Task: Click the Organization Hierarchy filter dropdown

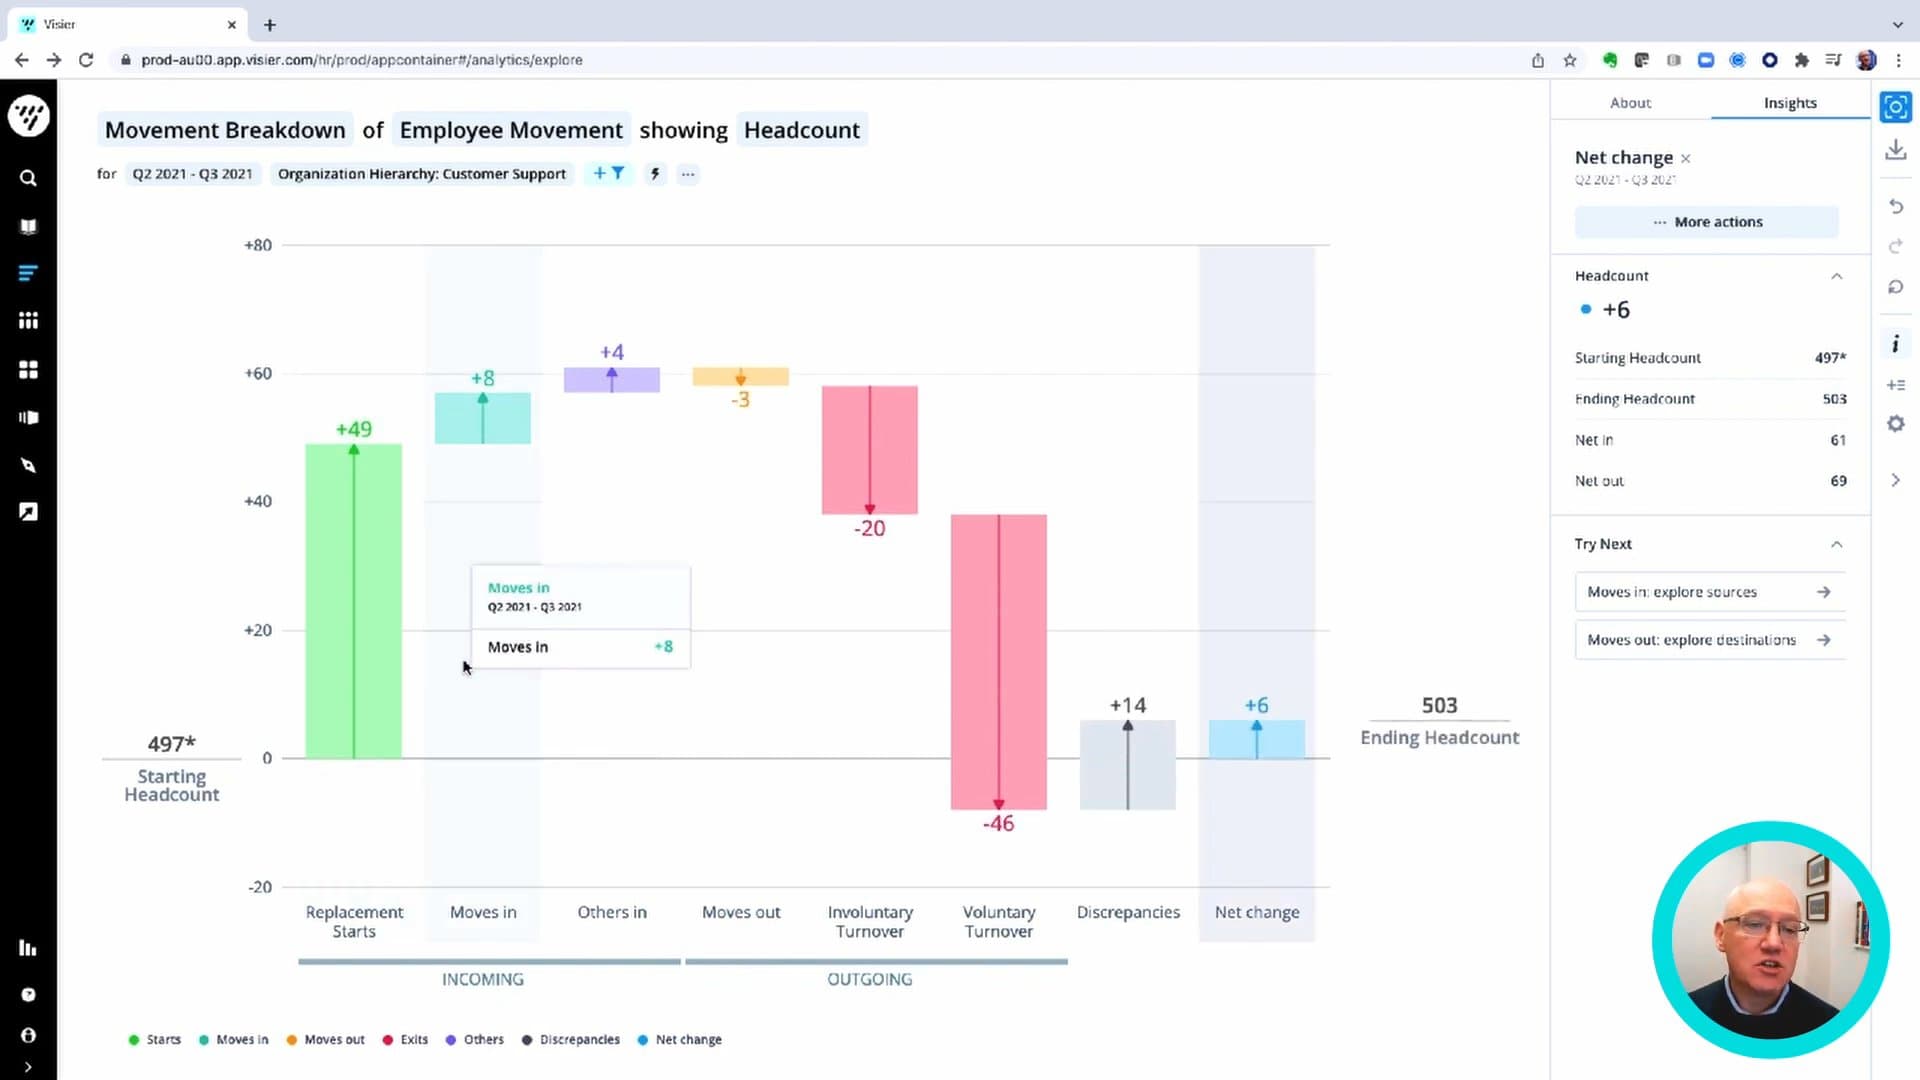Action: (422, 173)
